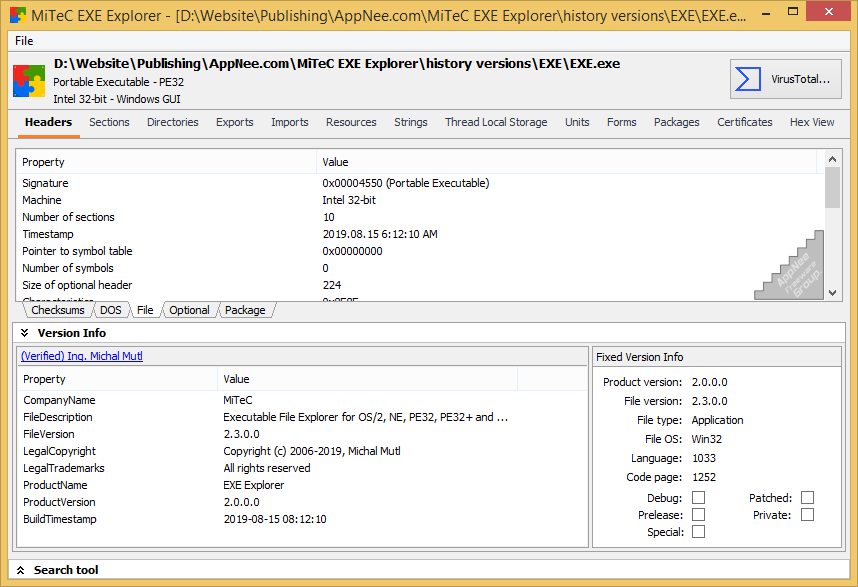This screenshot has height=587, width=858.
Task: Select the ProductVersion row
Action: pos(303,502)
